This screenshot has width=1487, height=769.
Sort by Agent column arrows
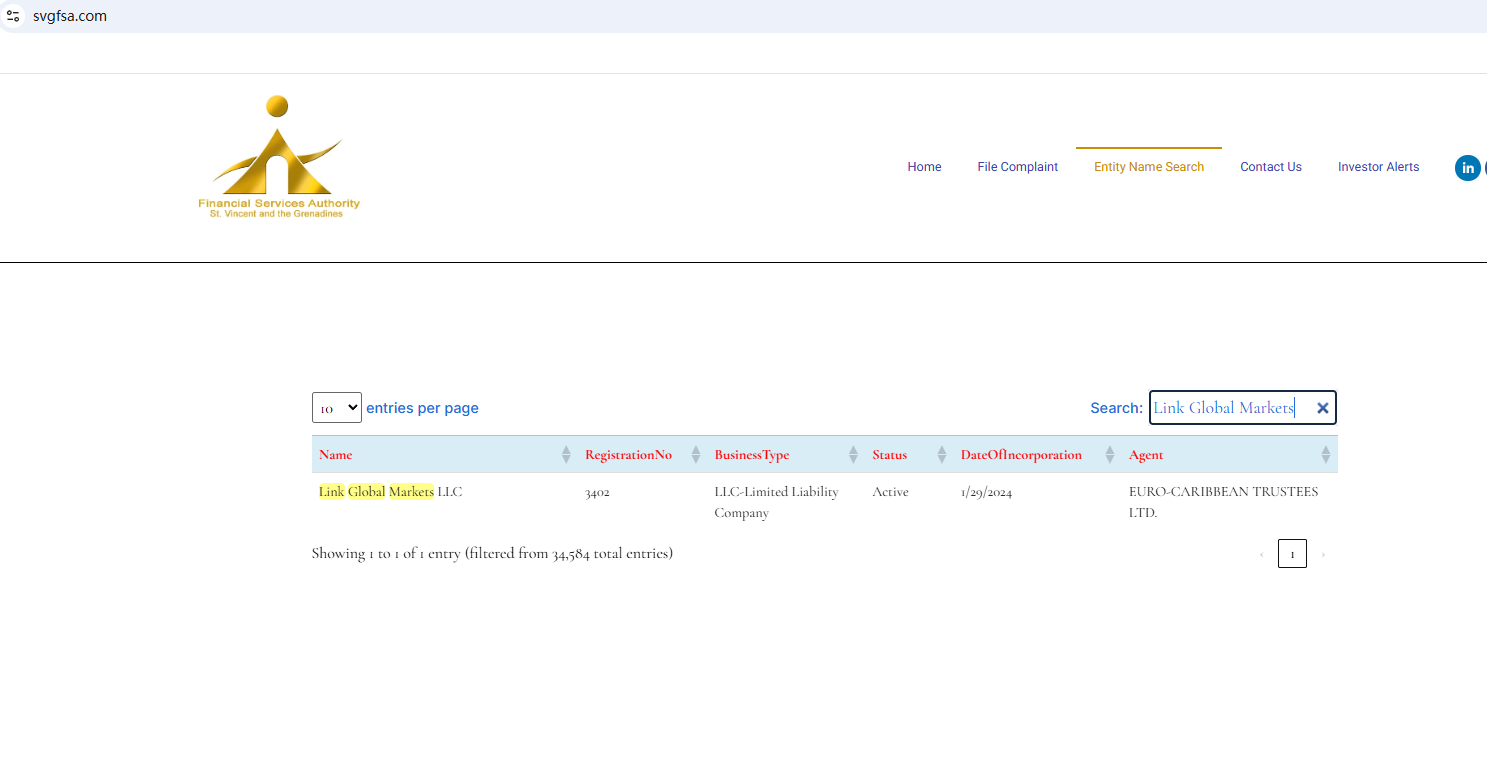pyautogui.click(x=1326, y=455)
